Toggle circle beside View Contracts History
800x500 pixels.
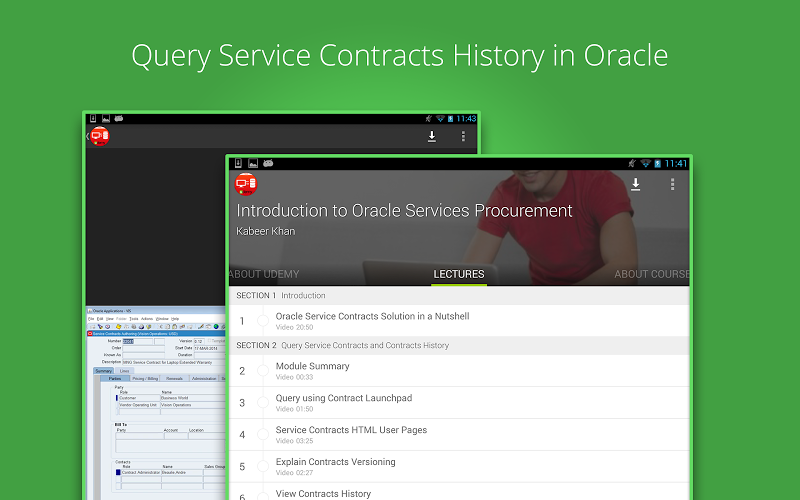coord(263,496)
